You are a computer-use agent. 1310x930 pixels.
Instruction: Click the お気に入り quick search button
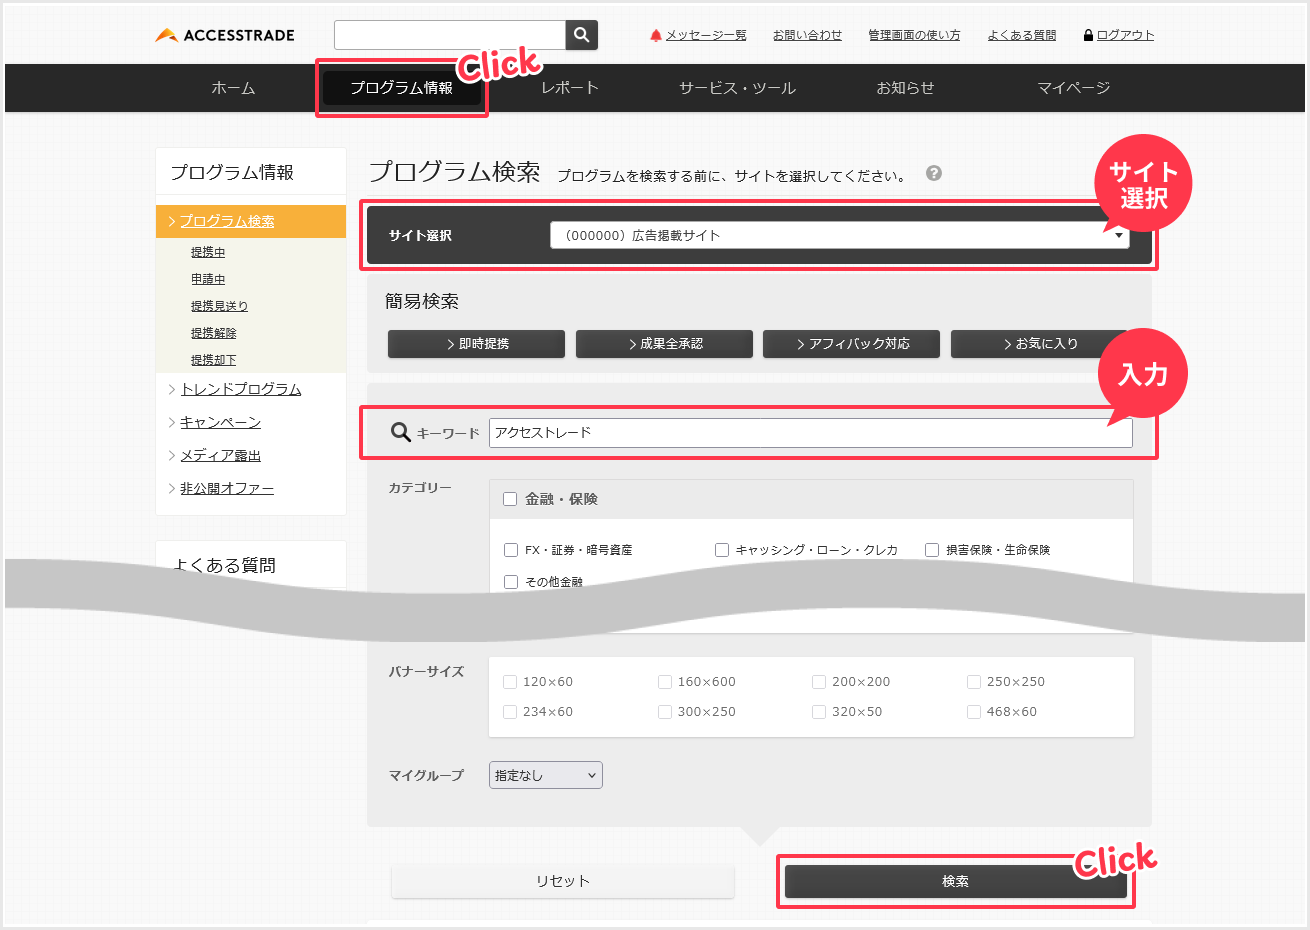tap(1039, 344)
